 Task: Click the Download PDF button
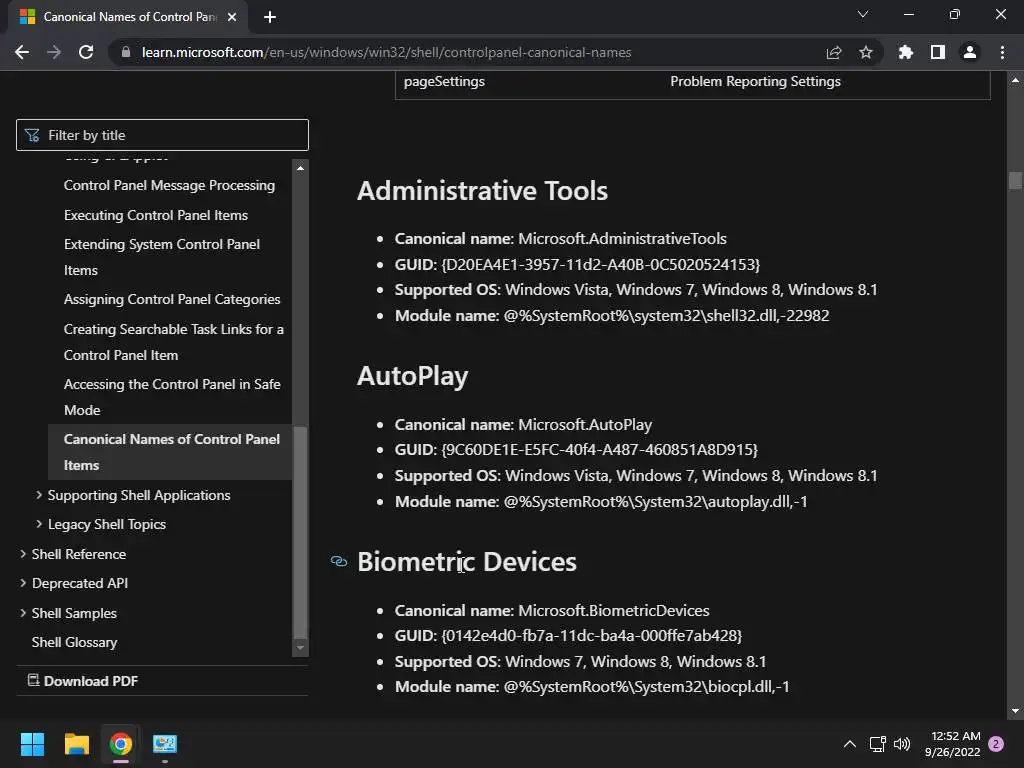tap(83, 680)
